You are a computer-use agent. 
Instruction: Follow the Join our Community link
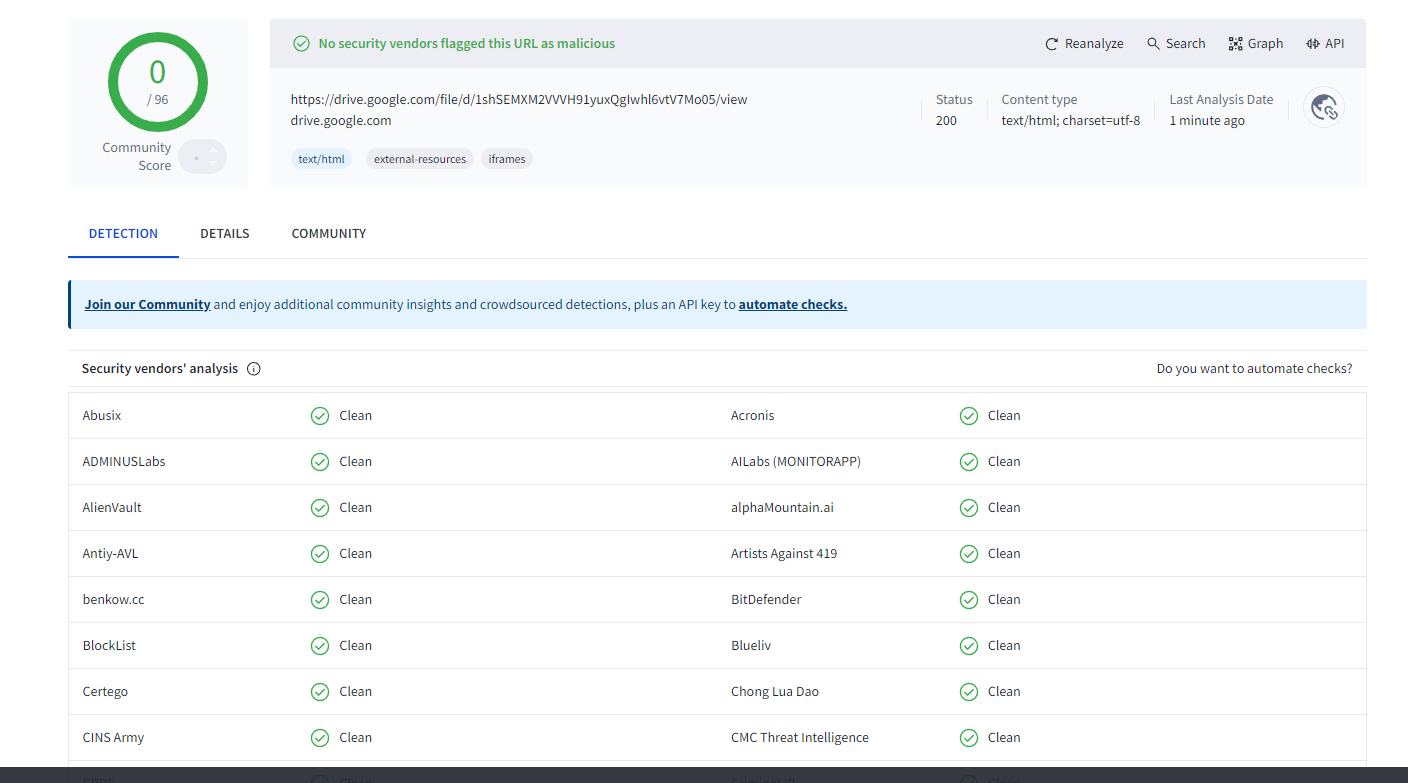click(147, 305)
